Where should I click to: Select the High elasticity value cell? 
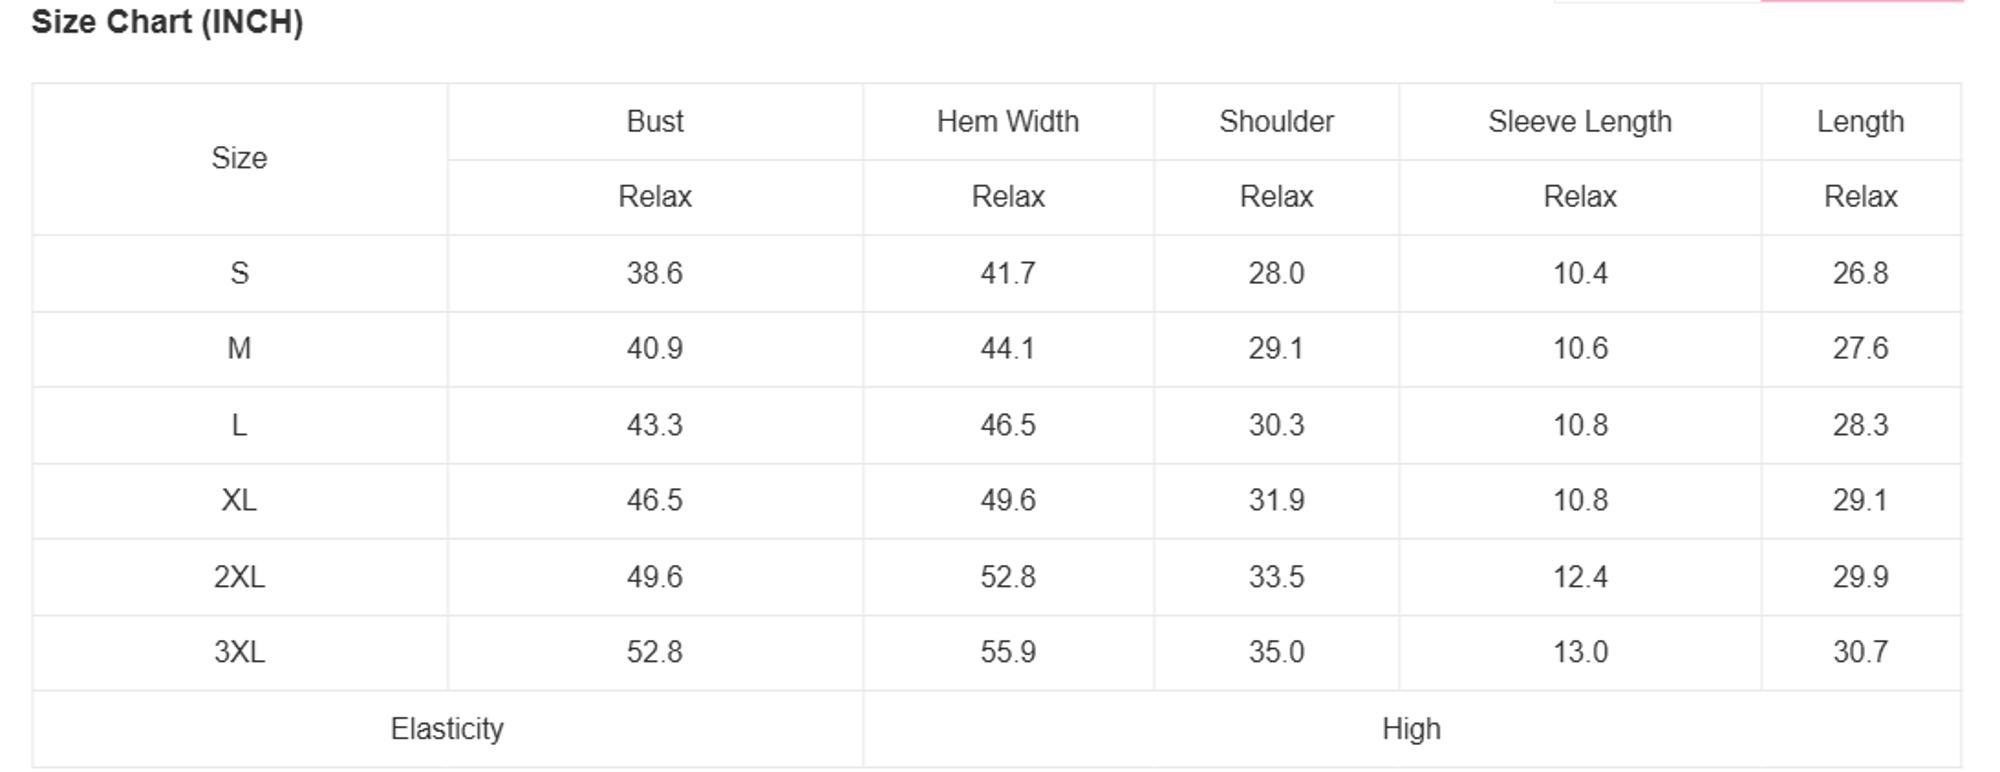click(x=1411, y=729)
